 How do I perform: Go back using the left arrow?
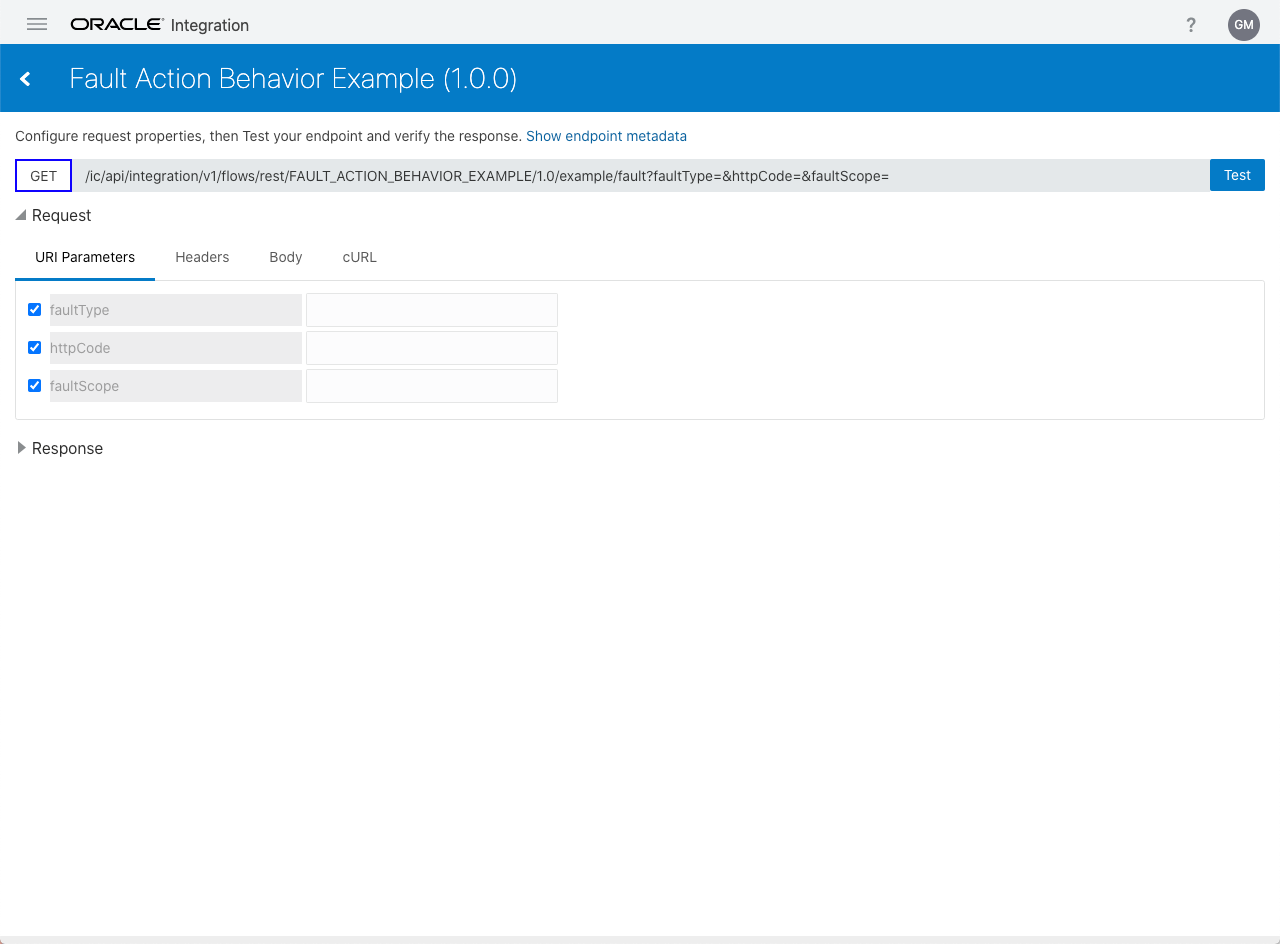(26, 79)
